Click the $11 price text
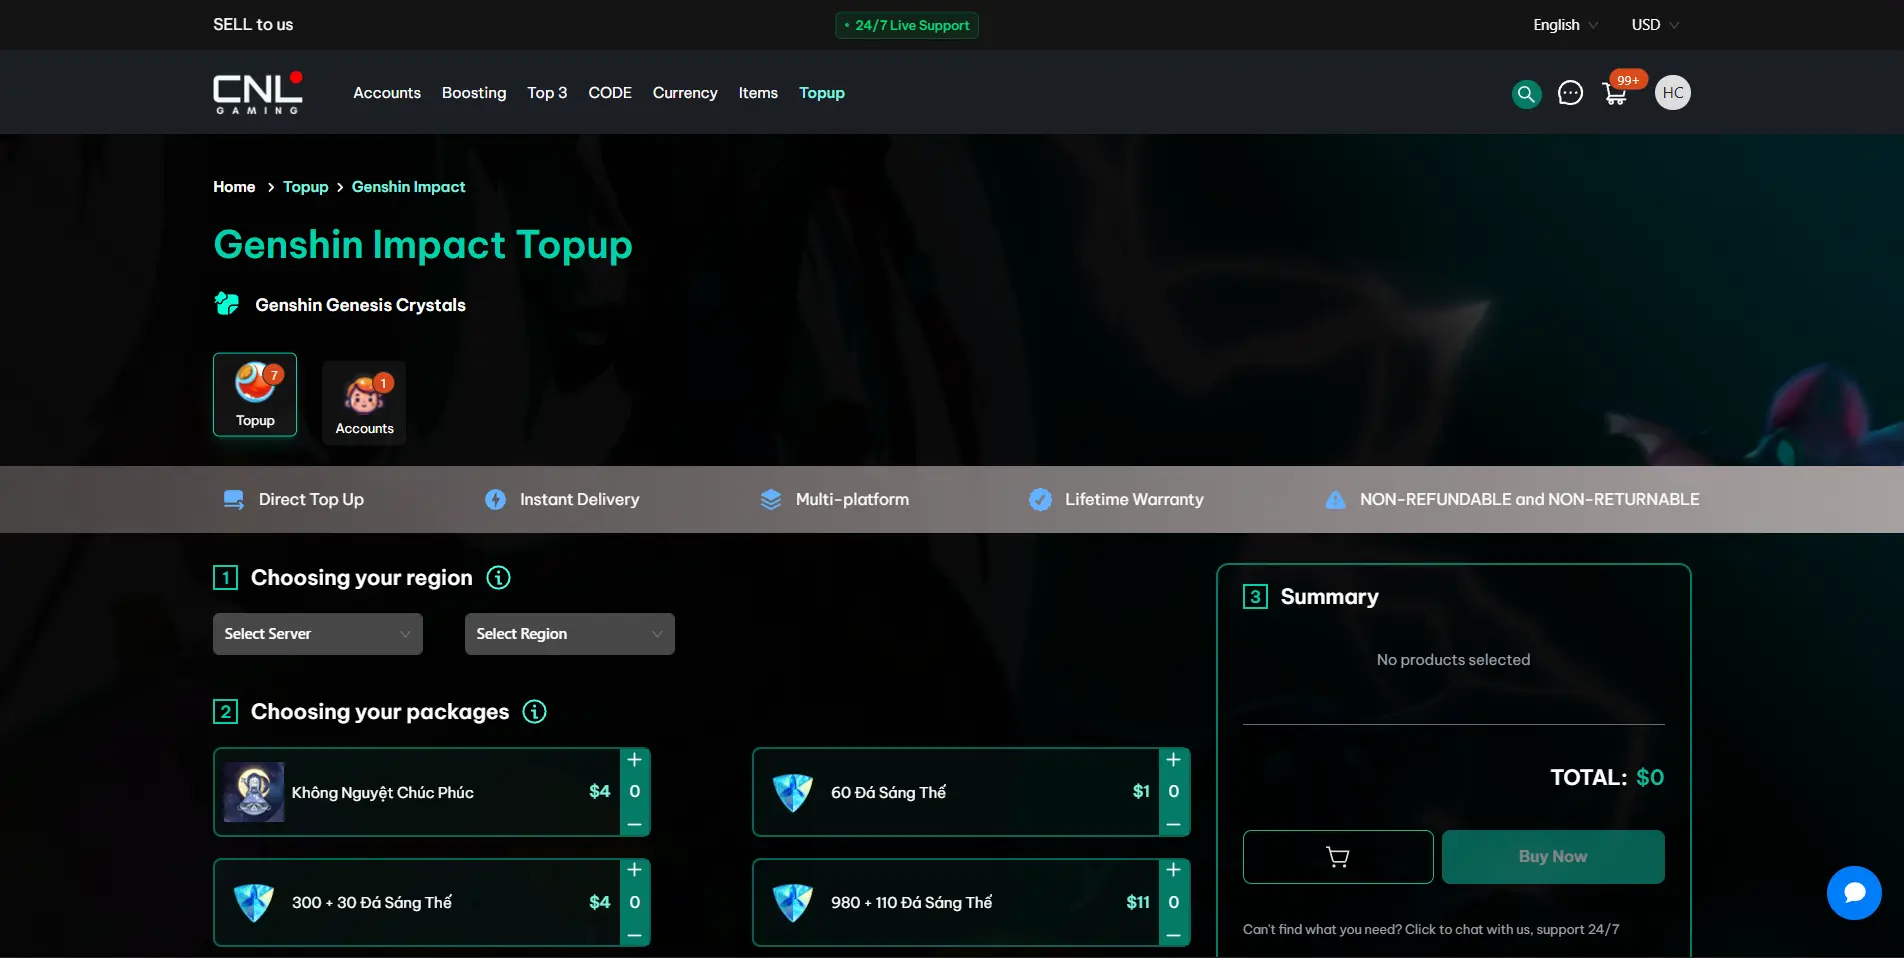 [1138, 903]
